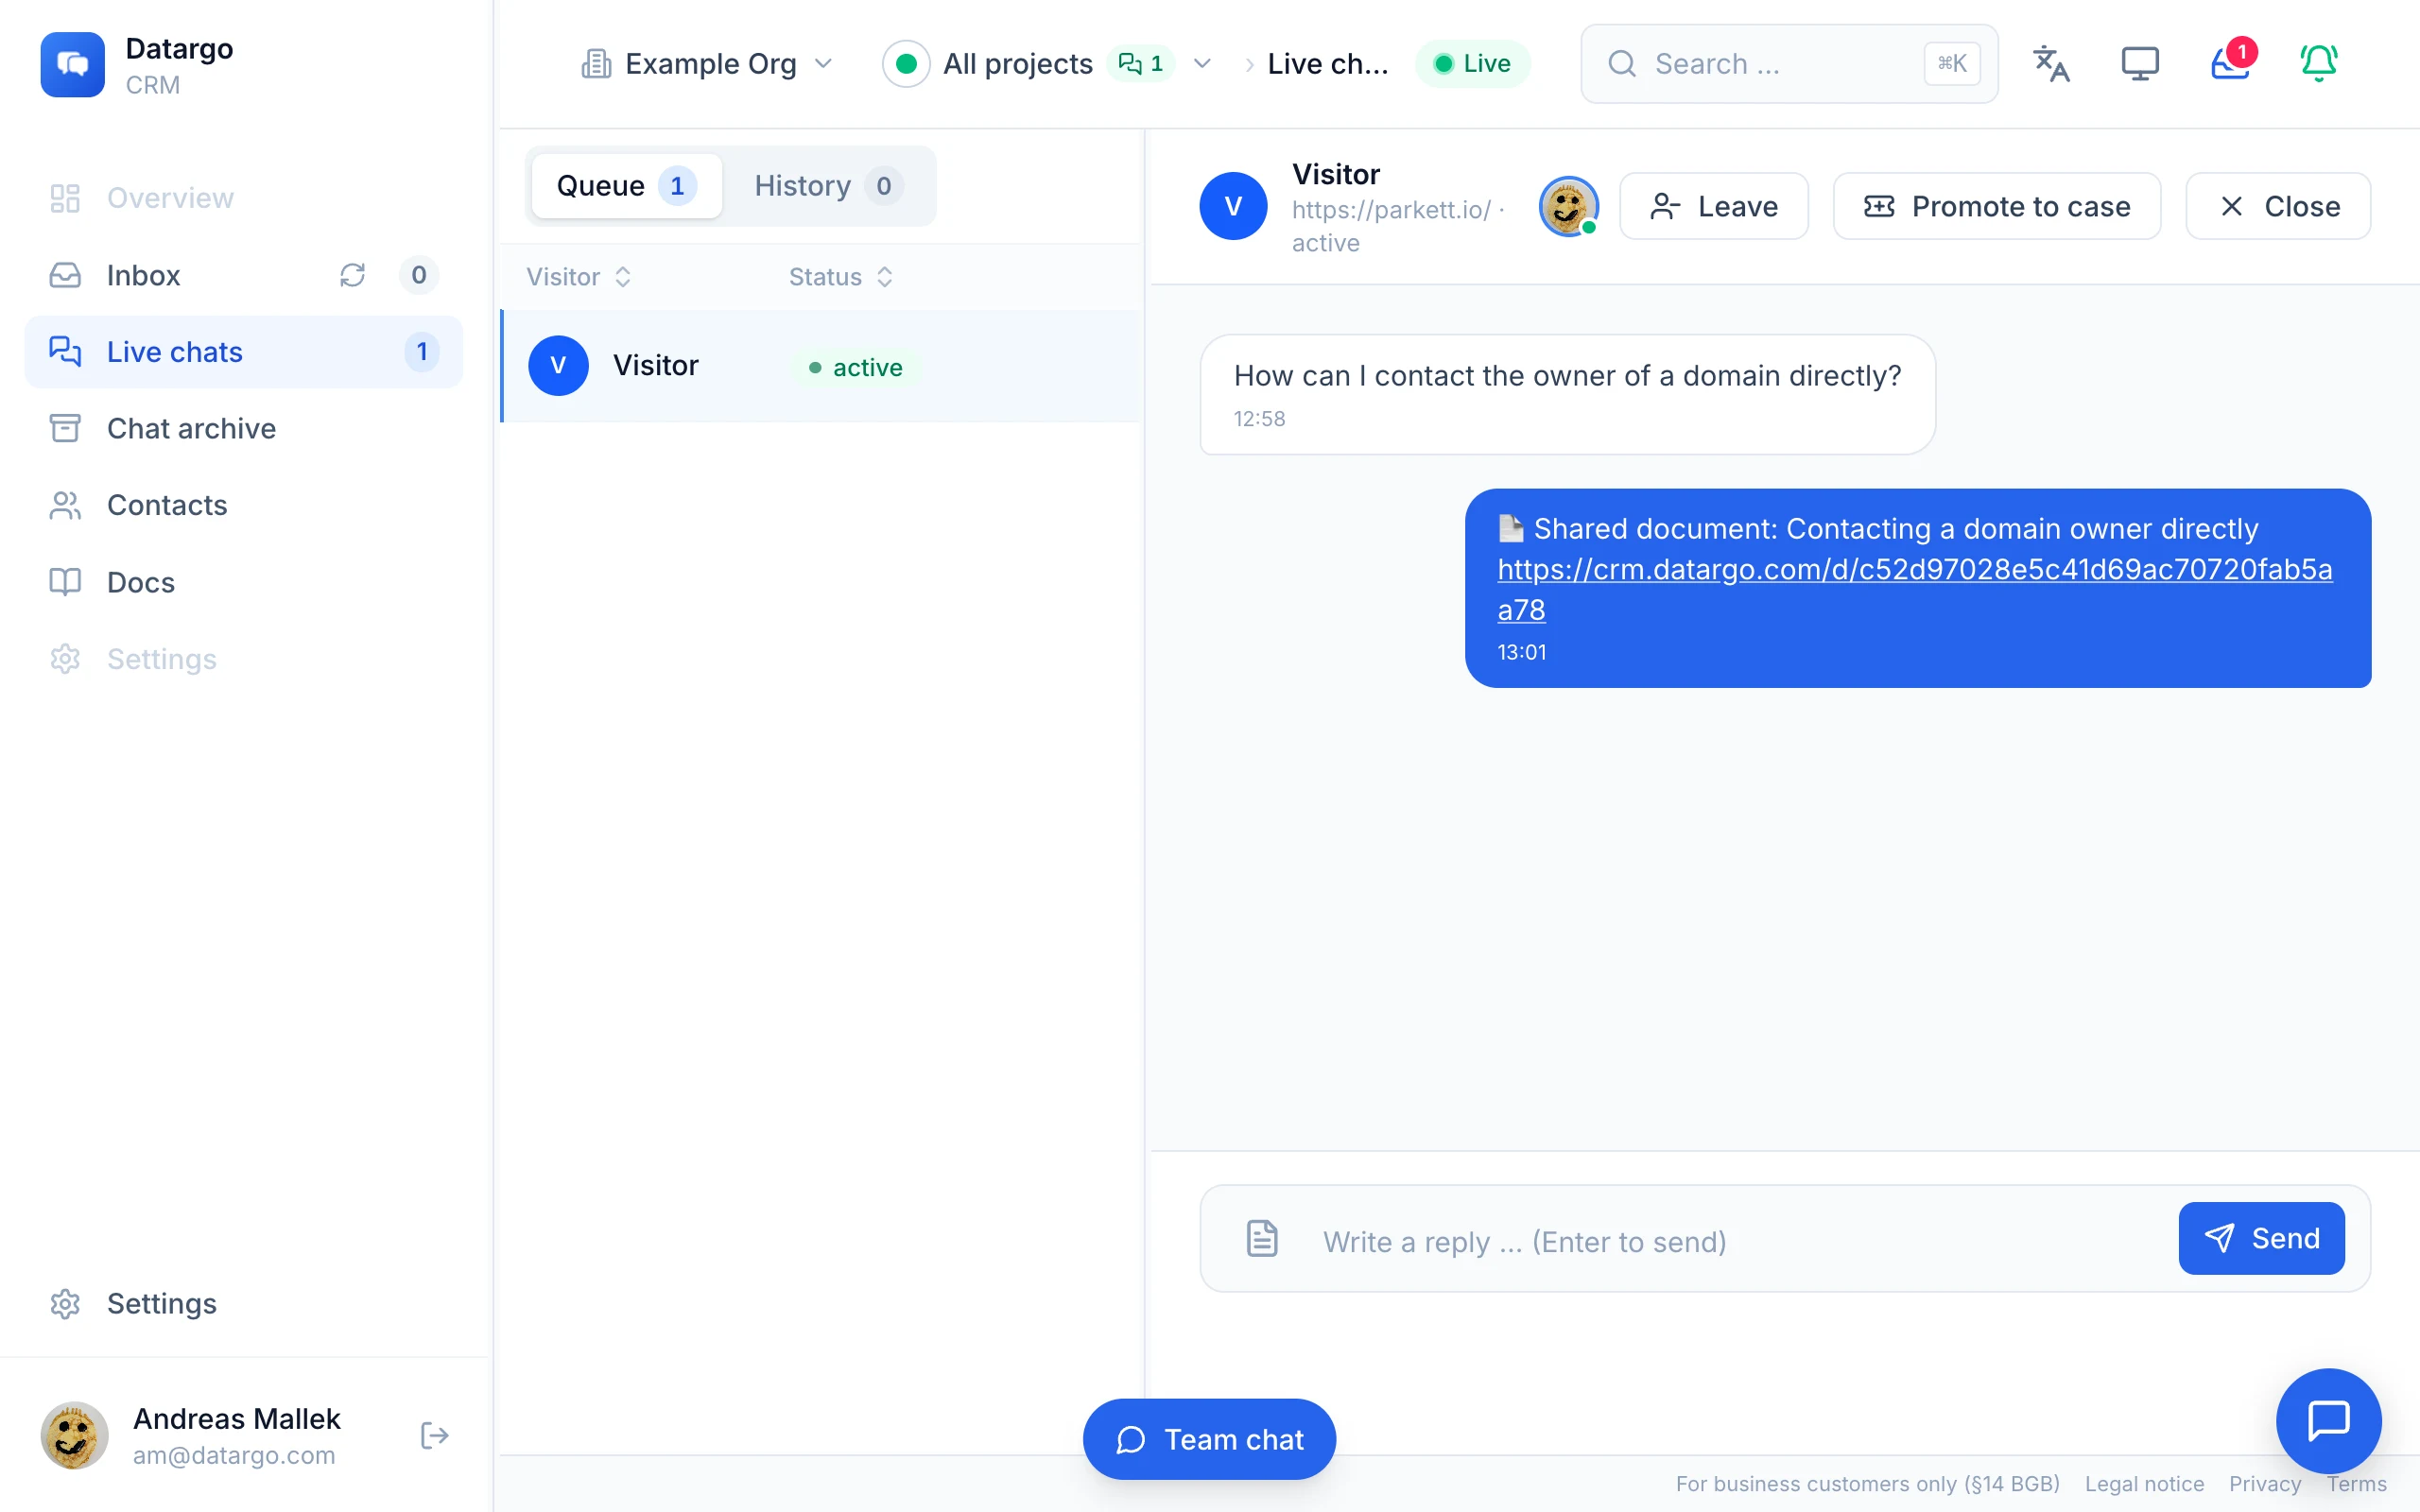Toggle the green online status indicator
Viewport: 2420px width, 1512px height.
pos(906,64)
